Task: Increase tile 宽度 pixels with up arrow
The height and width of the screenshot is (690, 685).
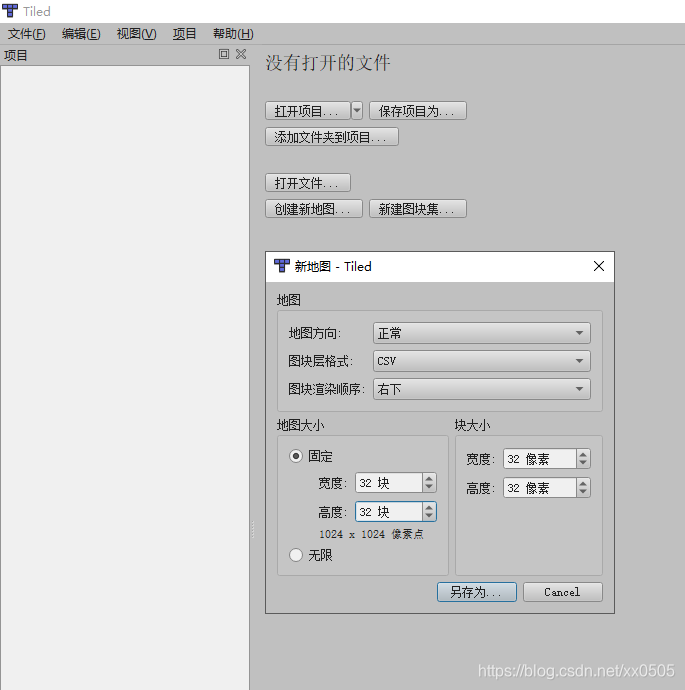Action: click(583, 455)
